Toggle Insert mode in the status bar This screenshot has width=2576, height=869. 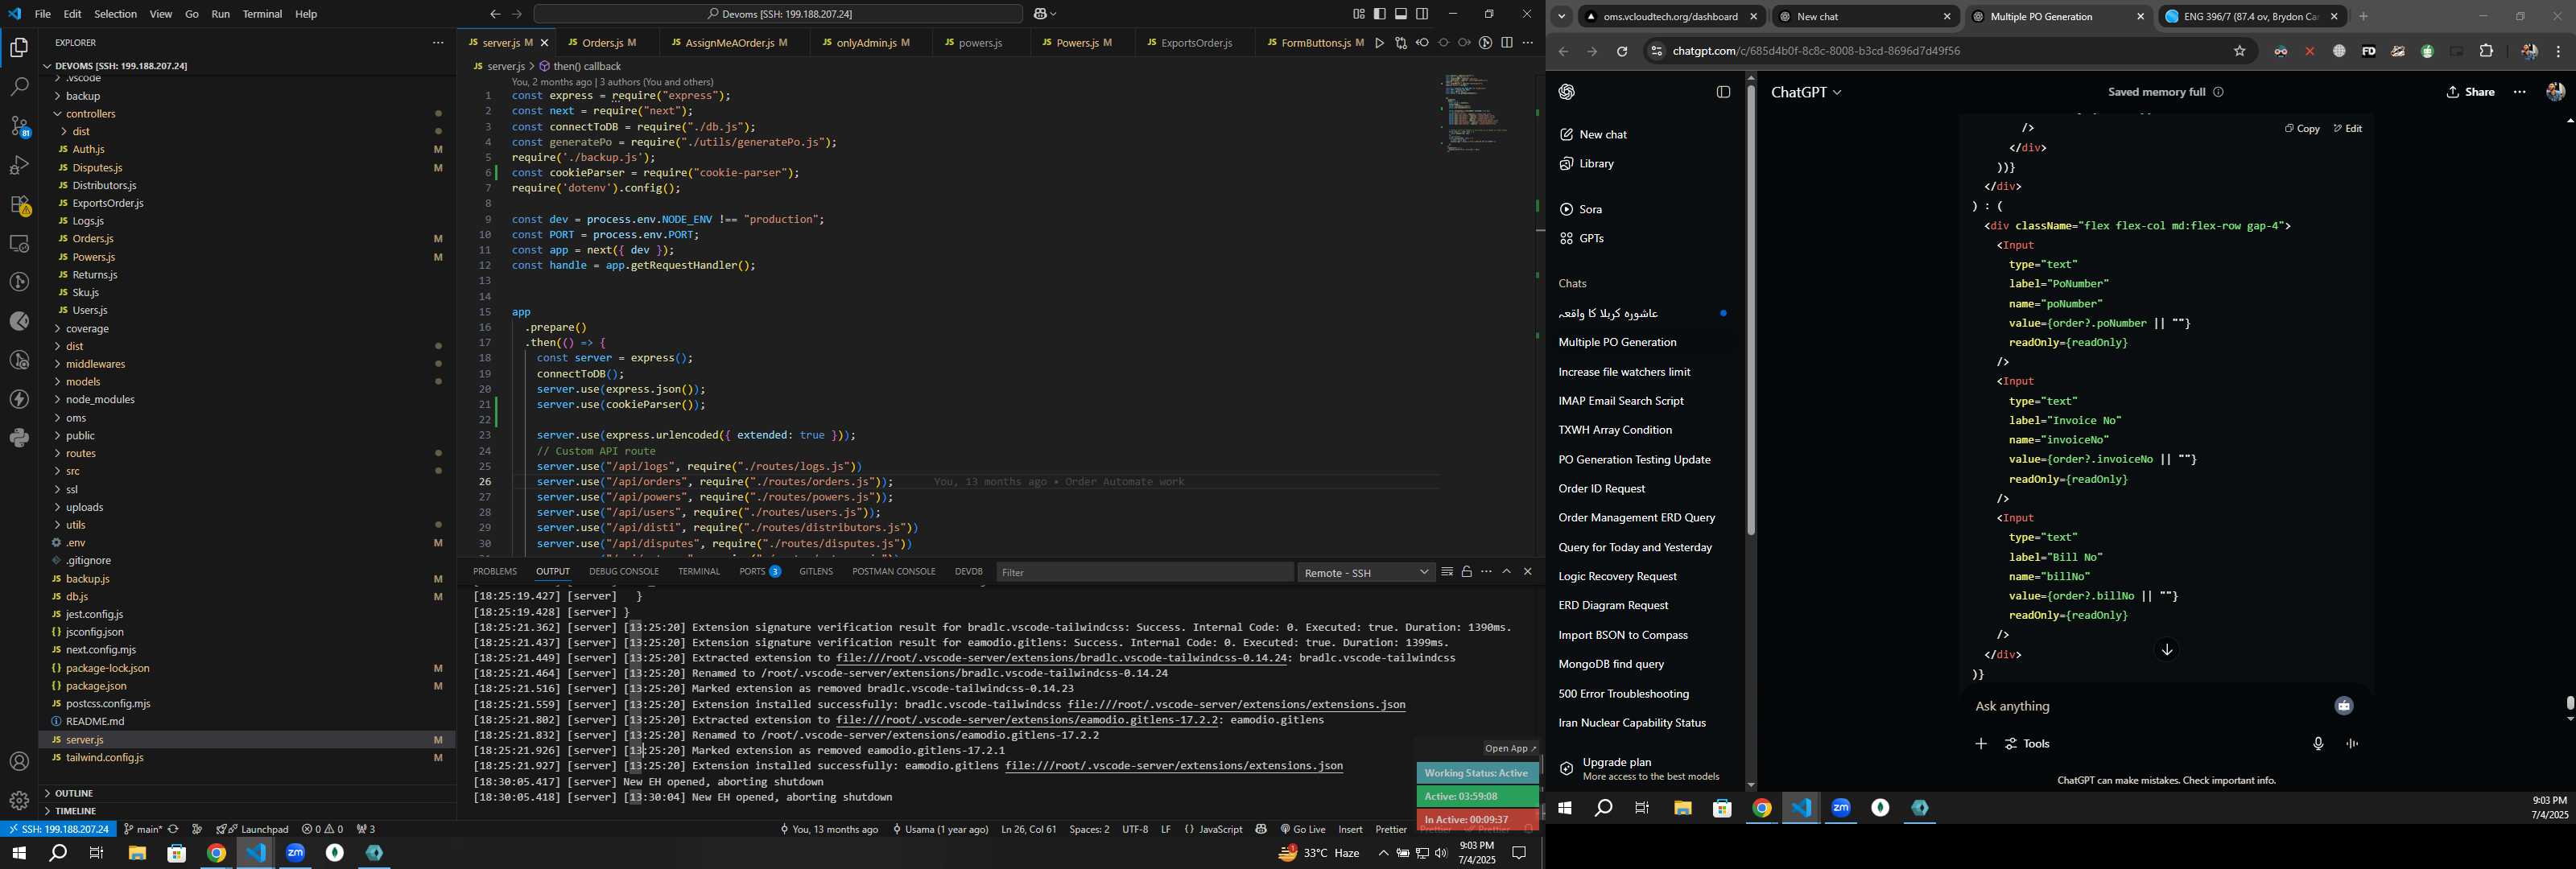click(x=1350, y=829)
